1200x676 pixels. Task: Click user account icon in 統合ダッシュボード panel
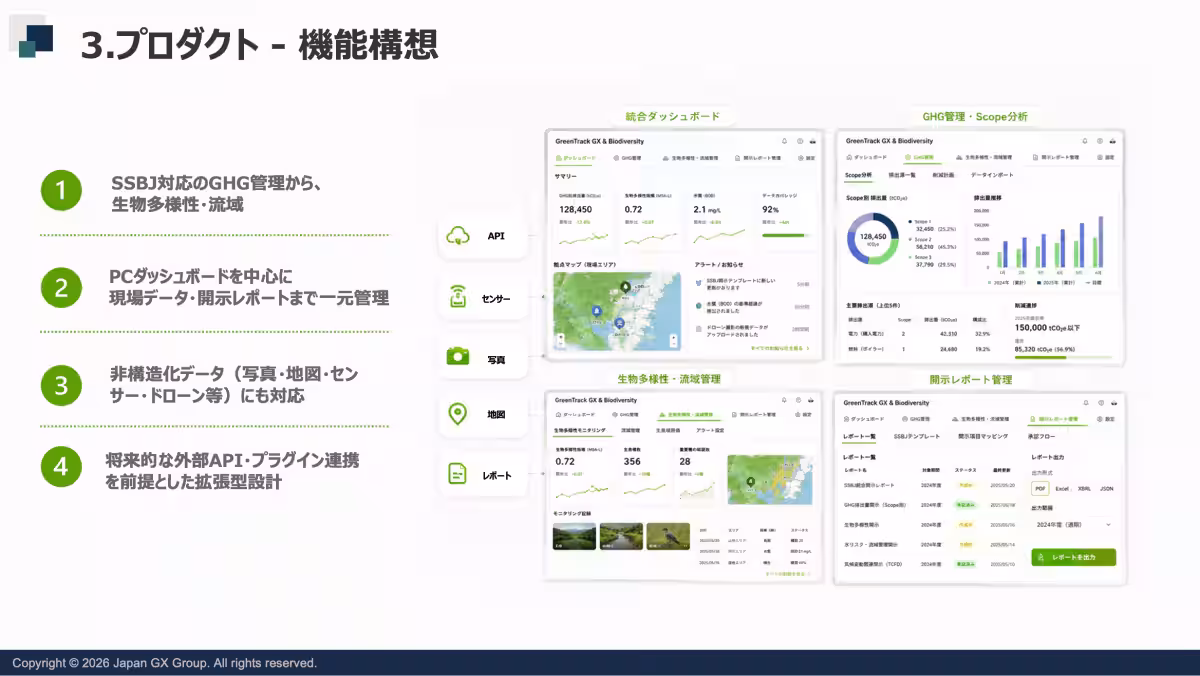point(815,141)
